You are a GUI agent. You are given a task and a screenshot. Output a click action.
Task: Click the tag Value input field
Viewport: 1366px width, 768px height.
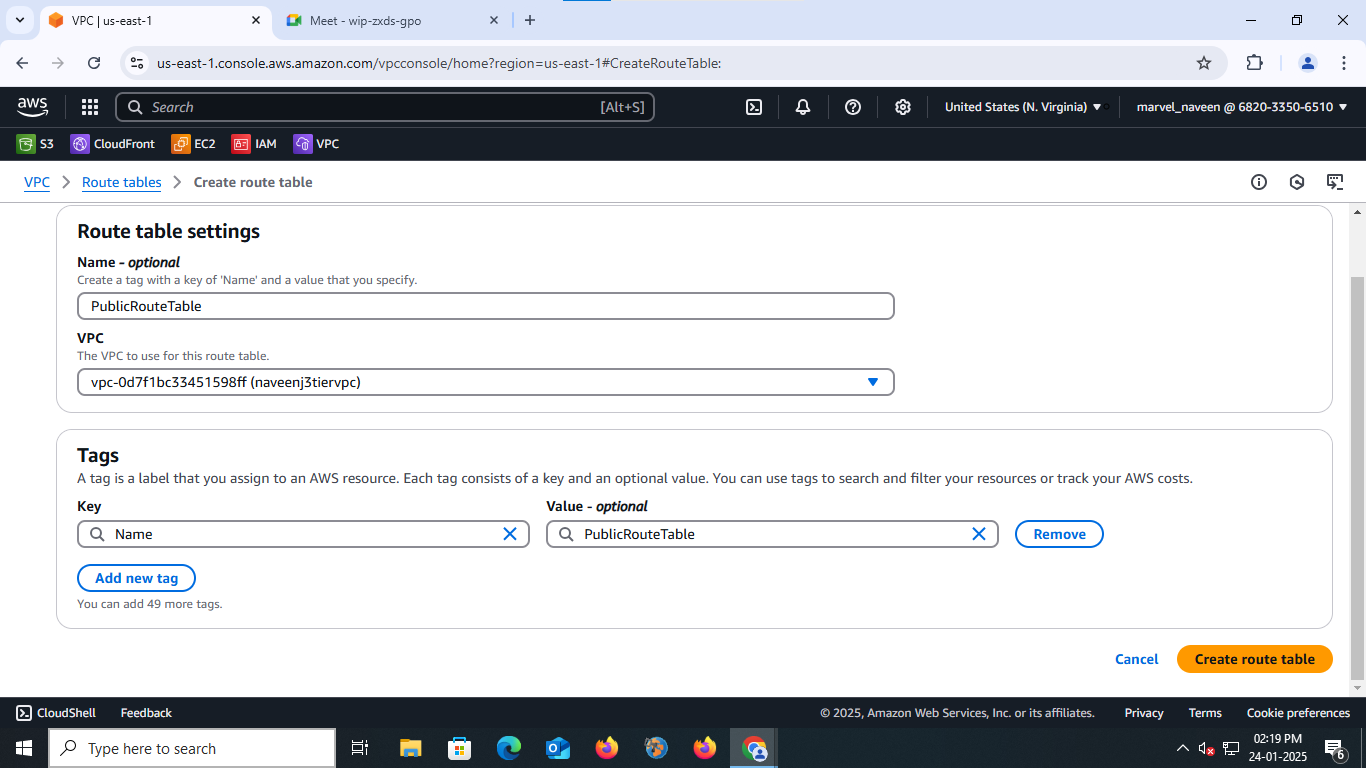(x=772, y=534)
